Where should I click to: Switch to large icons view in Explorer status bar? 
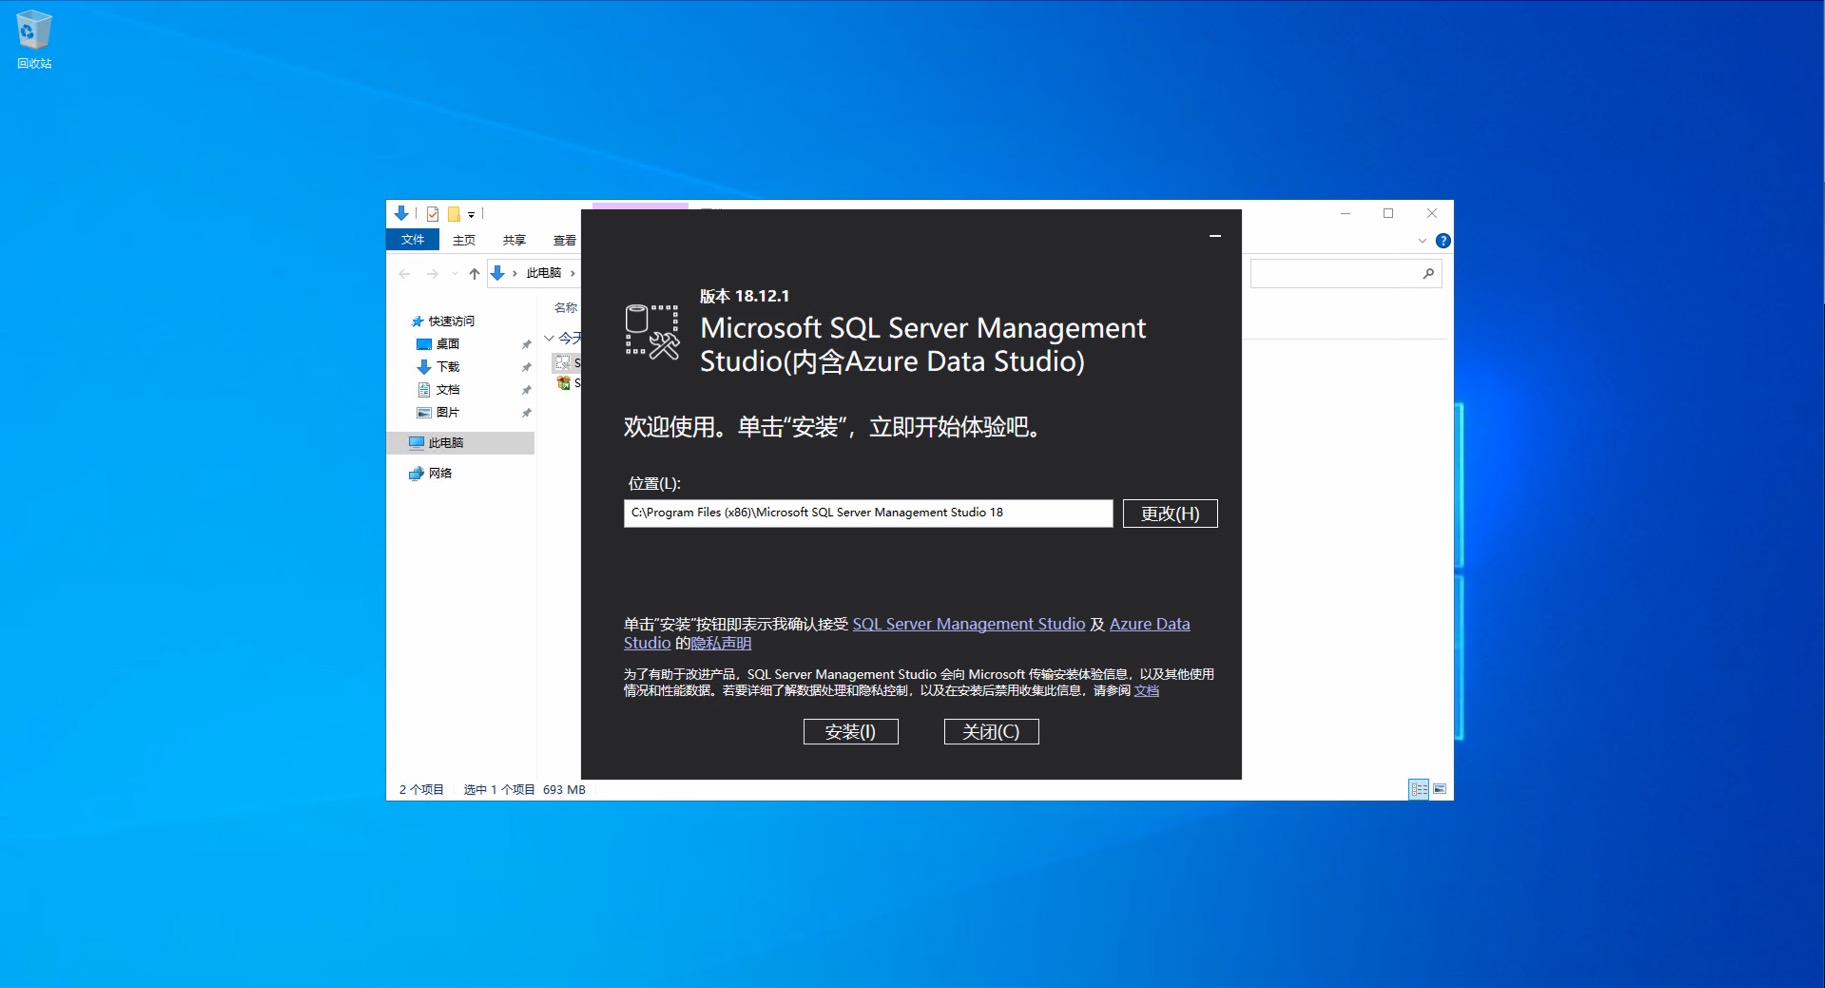click(x=1440, y=789)
